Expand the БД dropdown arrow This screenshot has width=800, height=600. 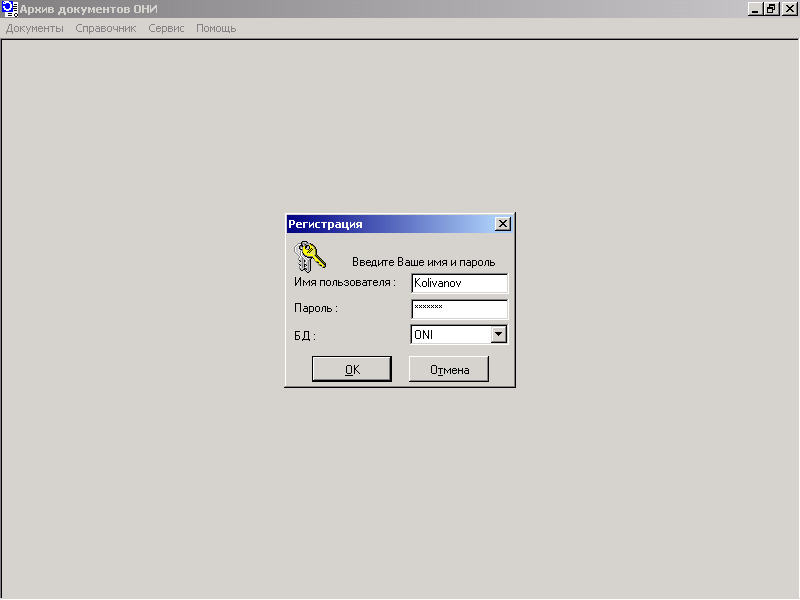498,335
